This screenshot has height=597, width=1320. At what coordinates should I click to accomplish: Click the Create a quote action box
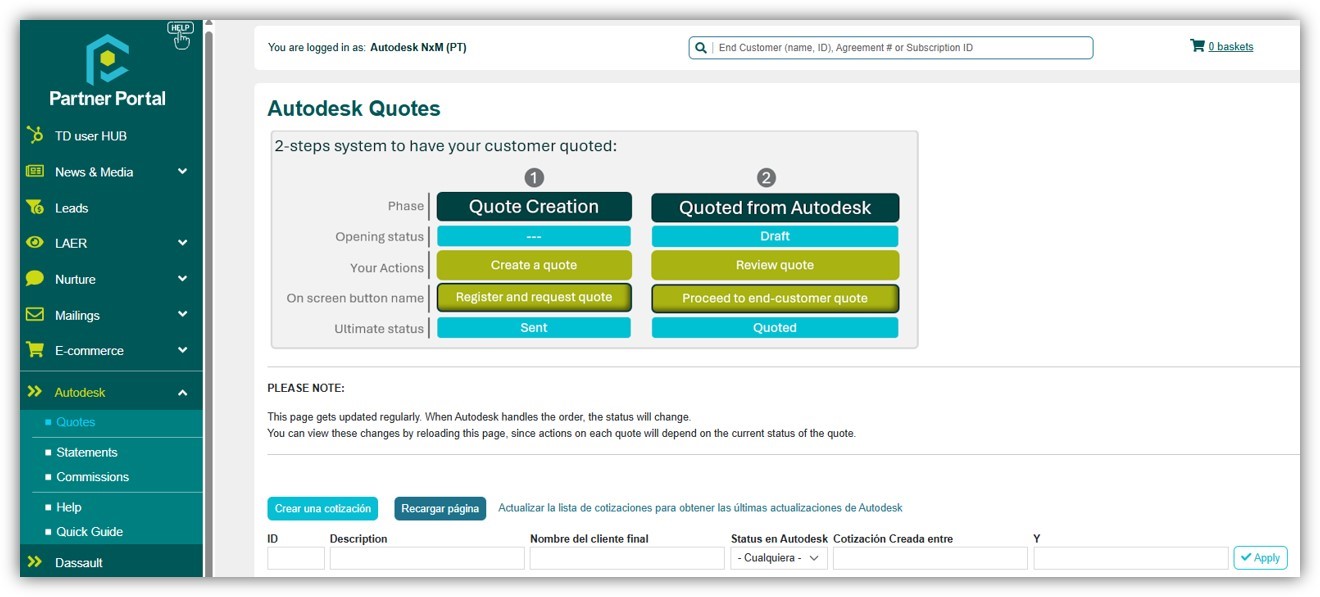click(534, 265)
